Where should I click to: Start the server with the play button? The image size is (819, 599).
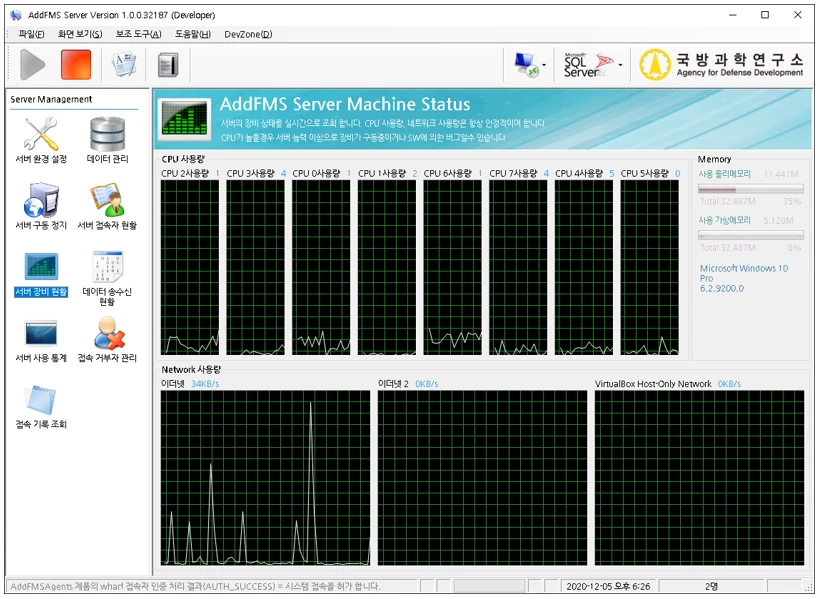32,64
